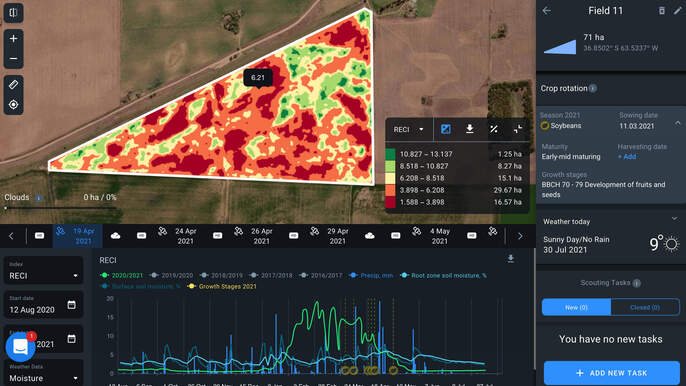
Task: Zoom out of the map
Action: (x=14, y=59)
